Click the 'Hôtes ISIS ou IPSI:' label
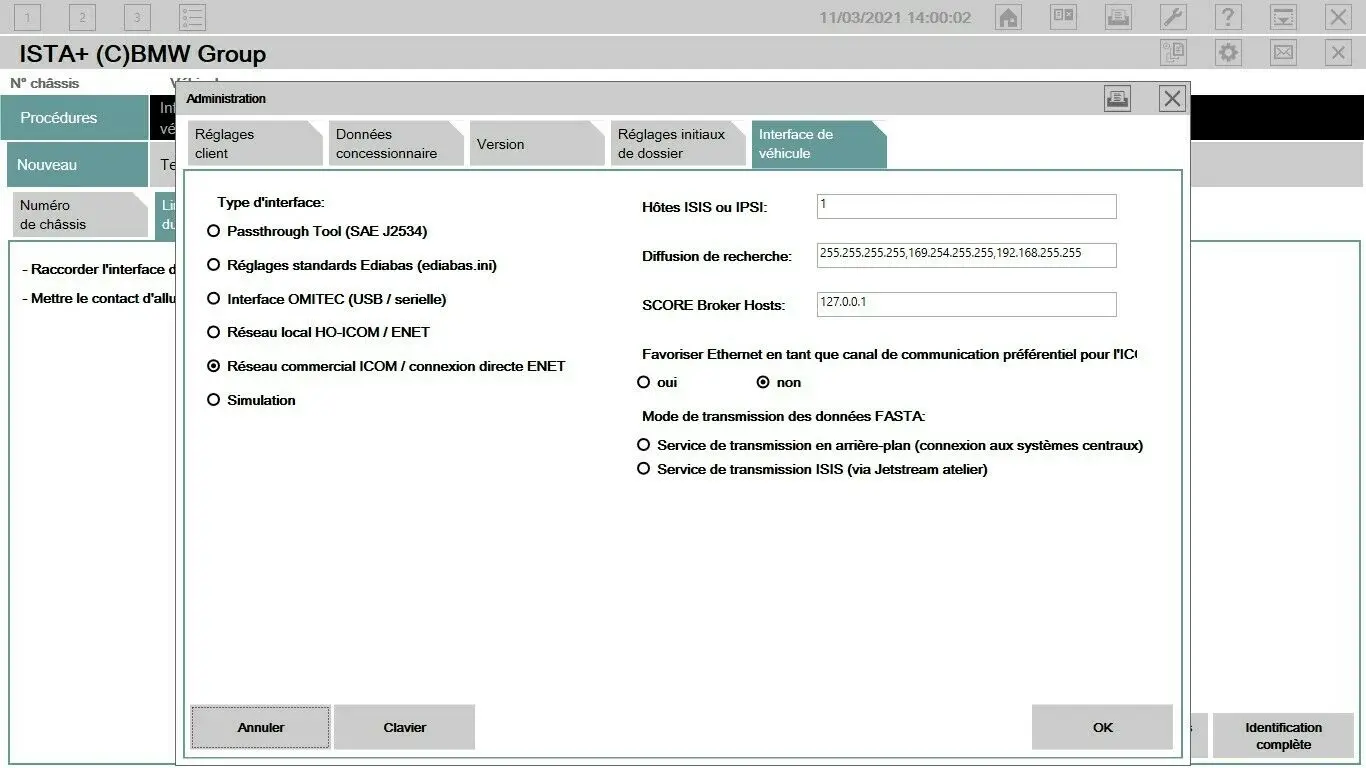 coord(705,207)
